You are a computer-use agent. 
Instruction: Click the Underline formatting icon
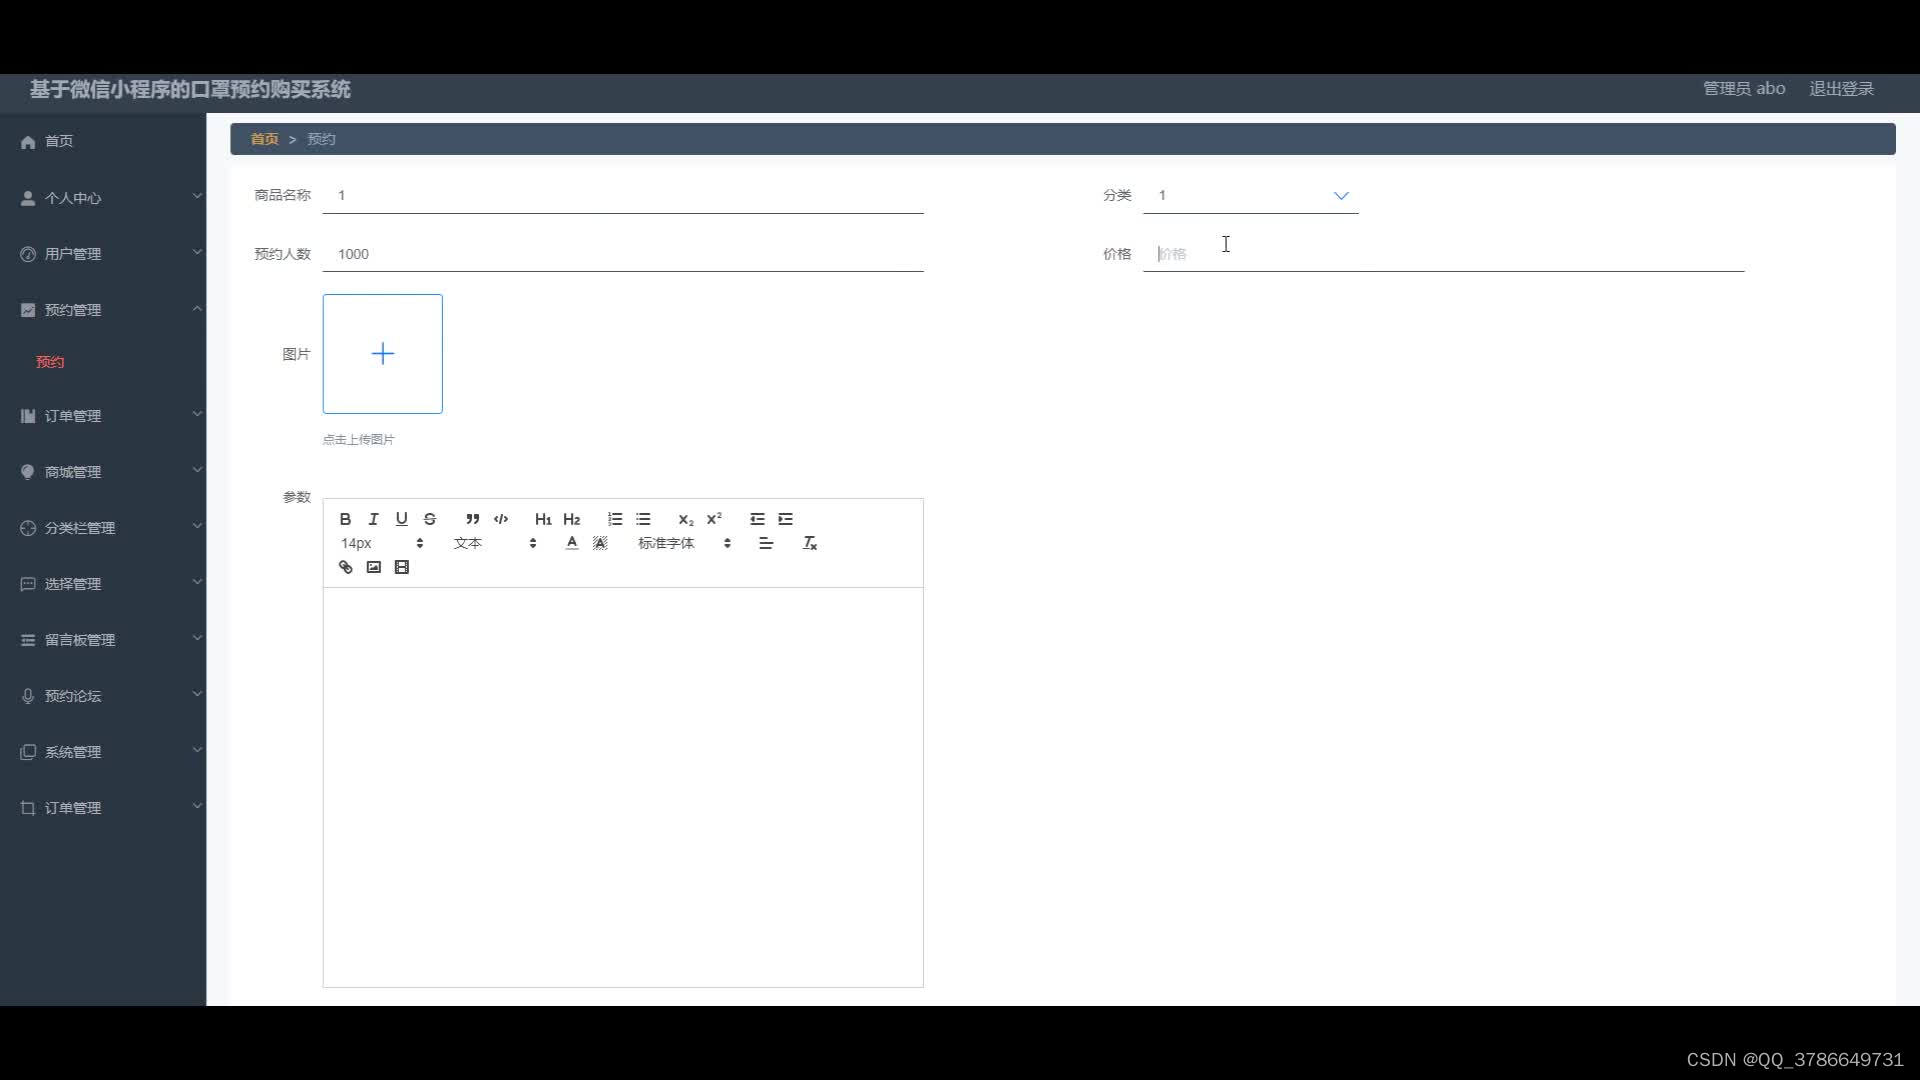click(x=402, y=518)
